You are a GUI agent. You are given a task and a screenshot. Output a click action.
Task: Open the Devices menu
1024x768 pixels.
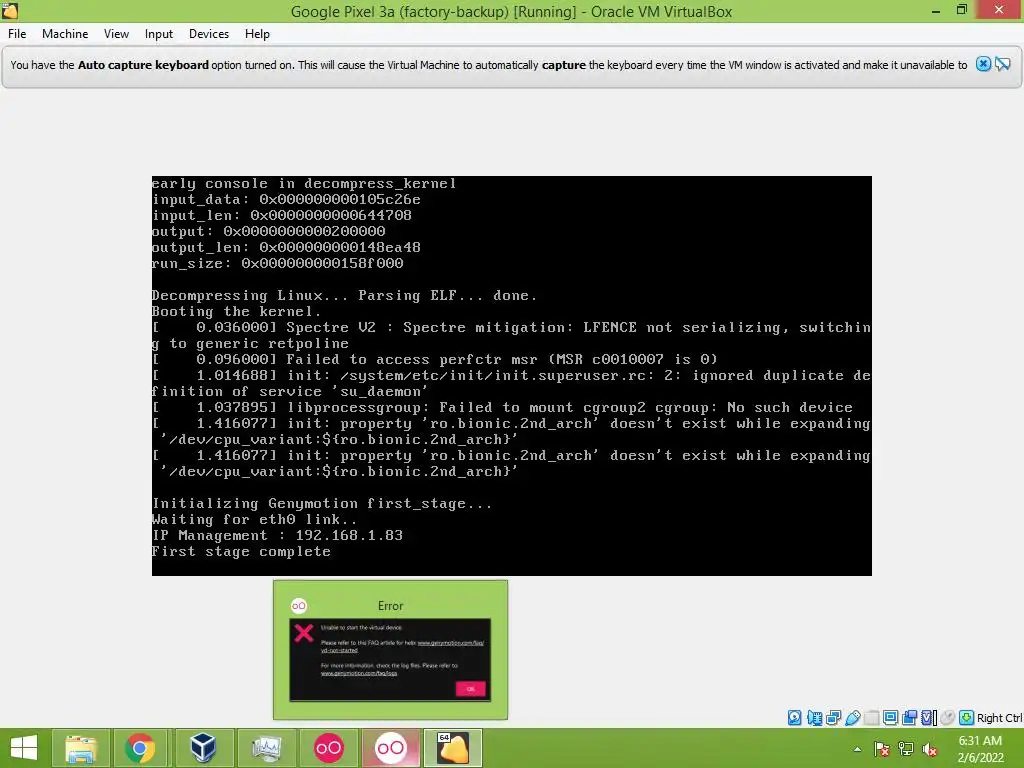209,34
